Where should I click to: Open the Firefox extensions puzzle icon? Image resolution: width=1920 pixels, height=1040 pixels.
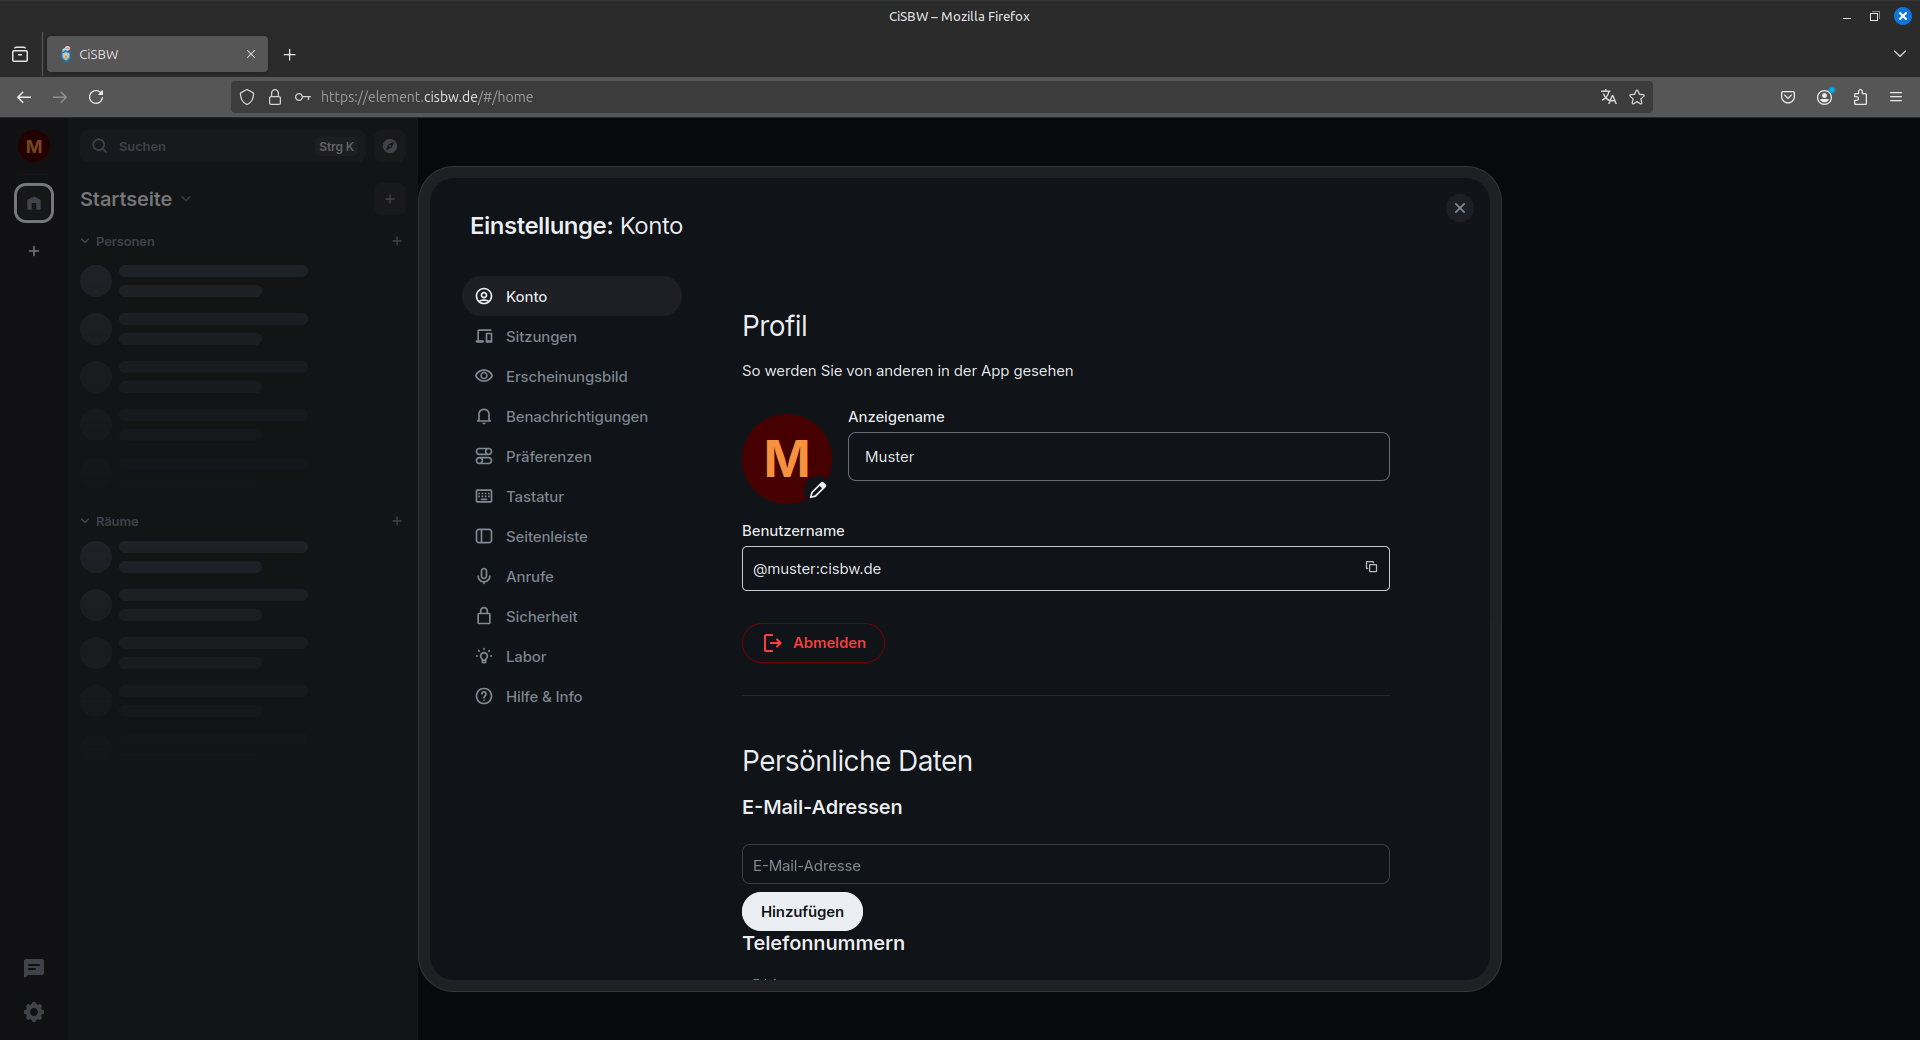click(1860, 96)
